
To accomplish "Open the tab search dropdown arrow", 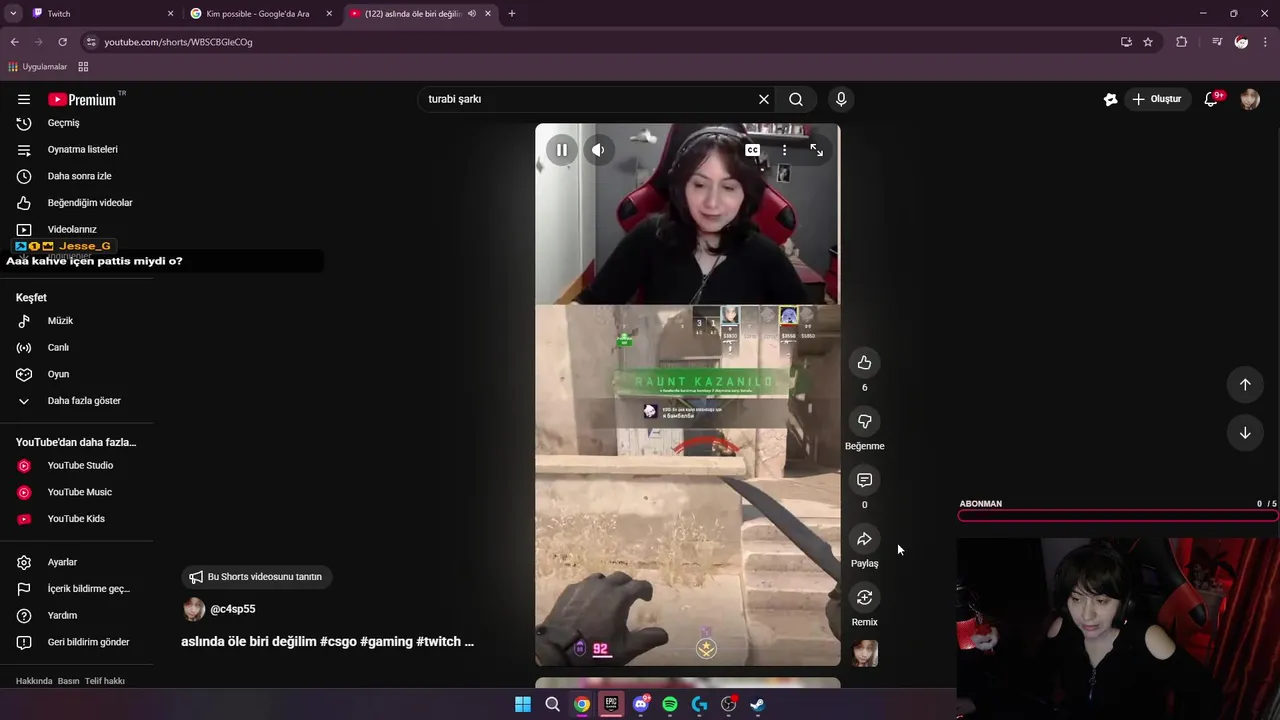I will 13,14.
